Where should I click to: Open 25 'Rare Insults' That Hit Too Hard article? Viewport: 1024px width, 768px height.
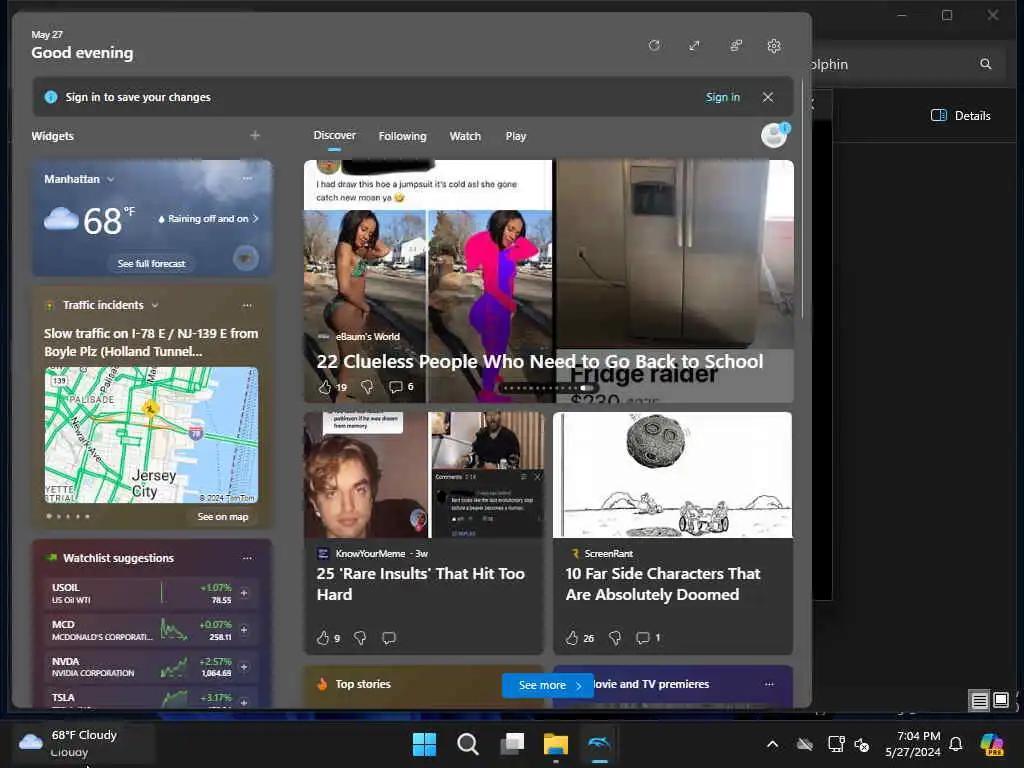click(x=421, y=584)
